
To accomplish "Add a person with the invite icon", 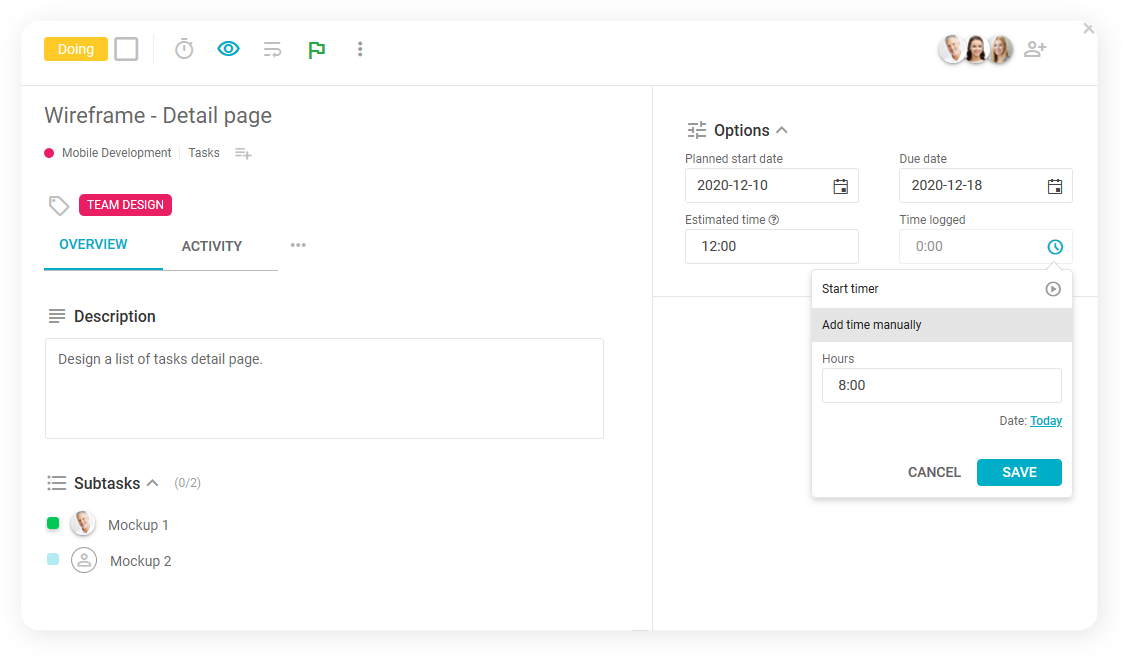I will pos(1035,49).
